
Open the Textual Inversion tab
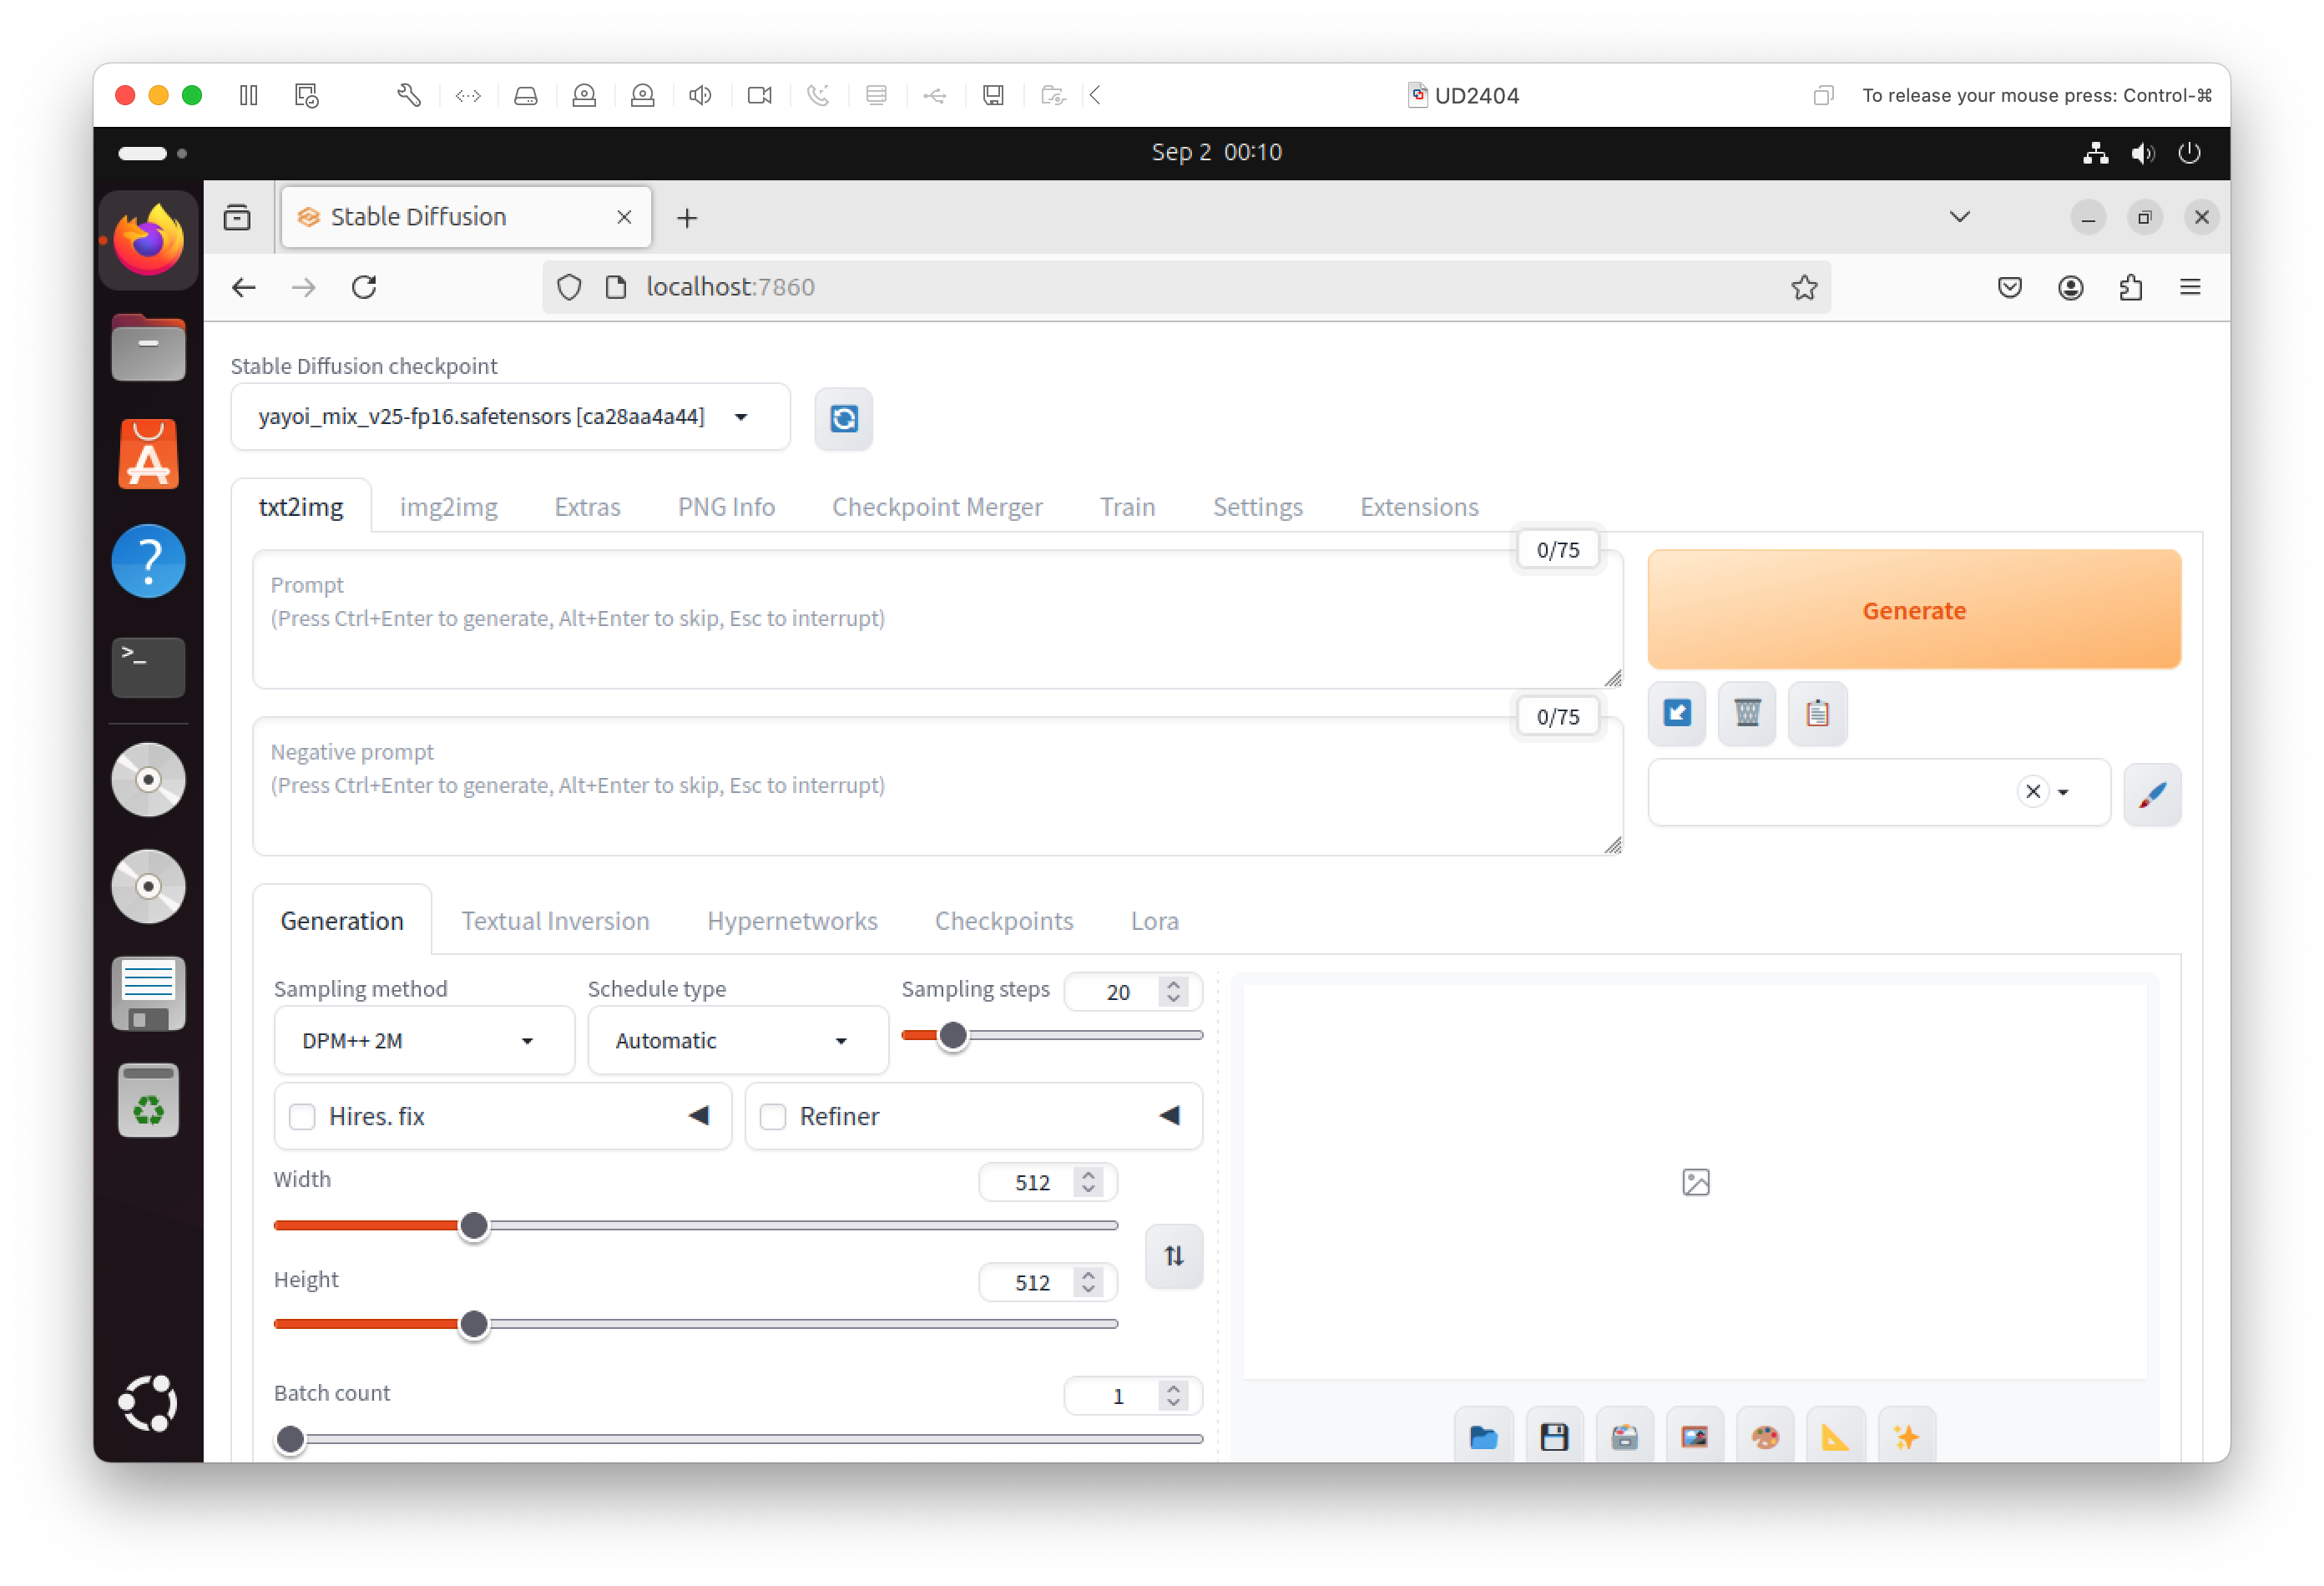point(555,920)
